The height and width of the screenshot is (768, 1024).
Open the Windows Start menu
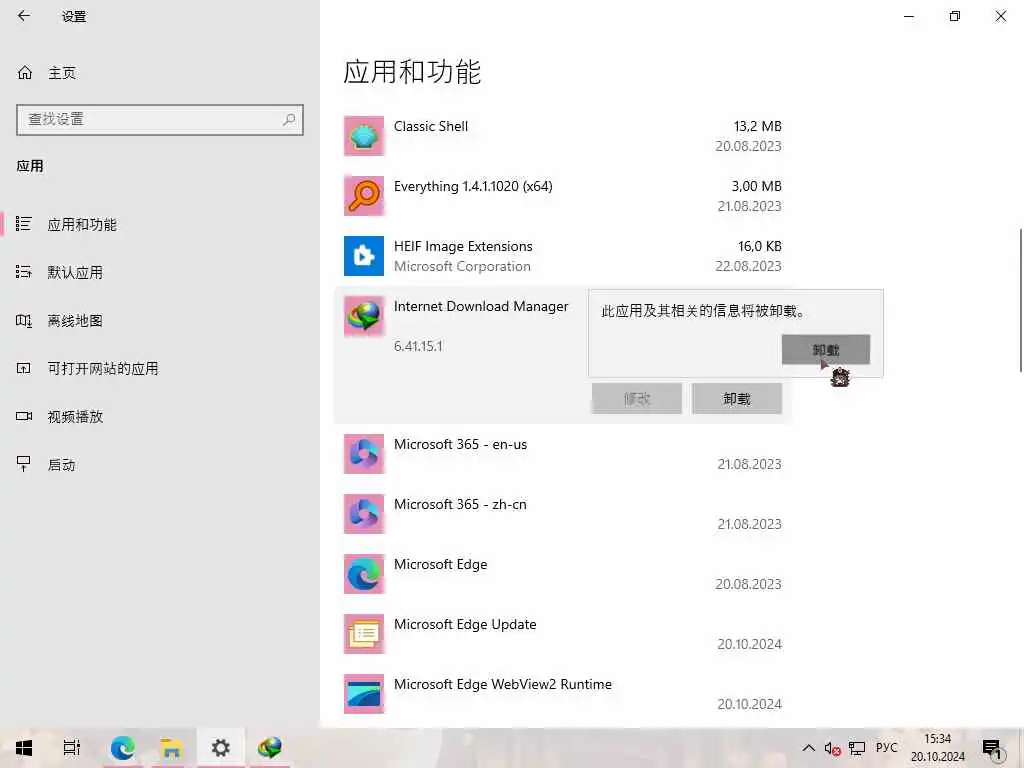[24, 748]
